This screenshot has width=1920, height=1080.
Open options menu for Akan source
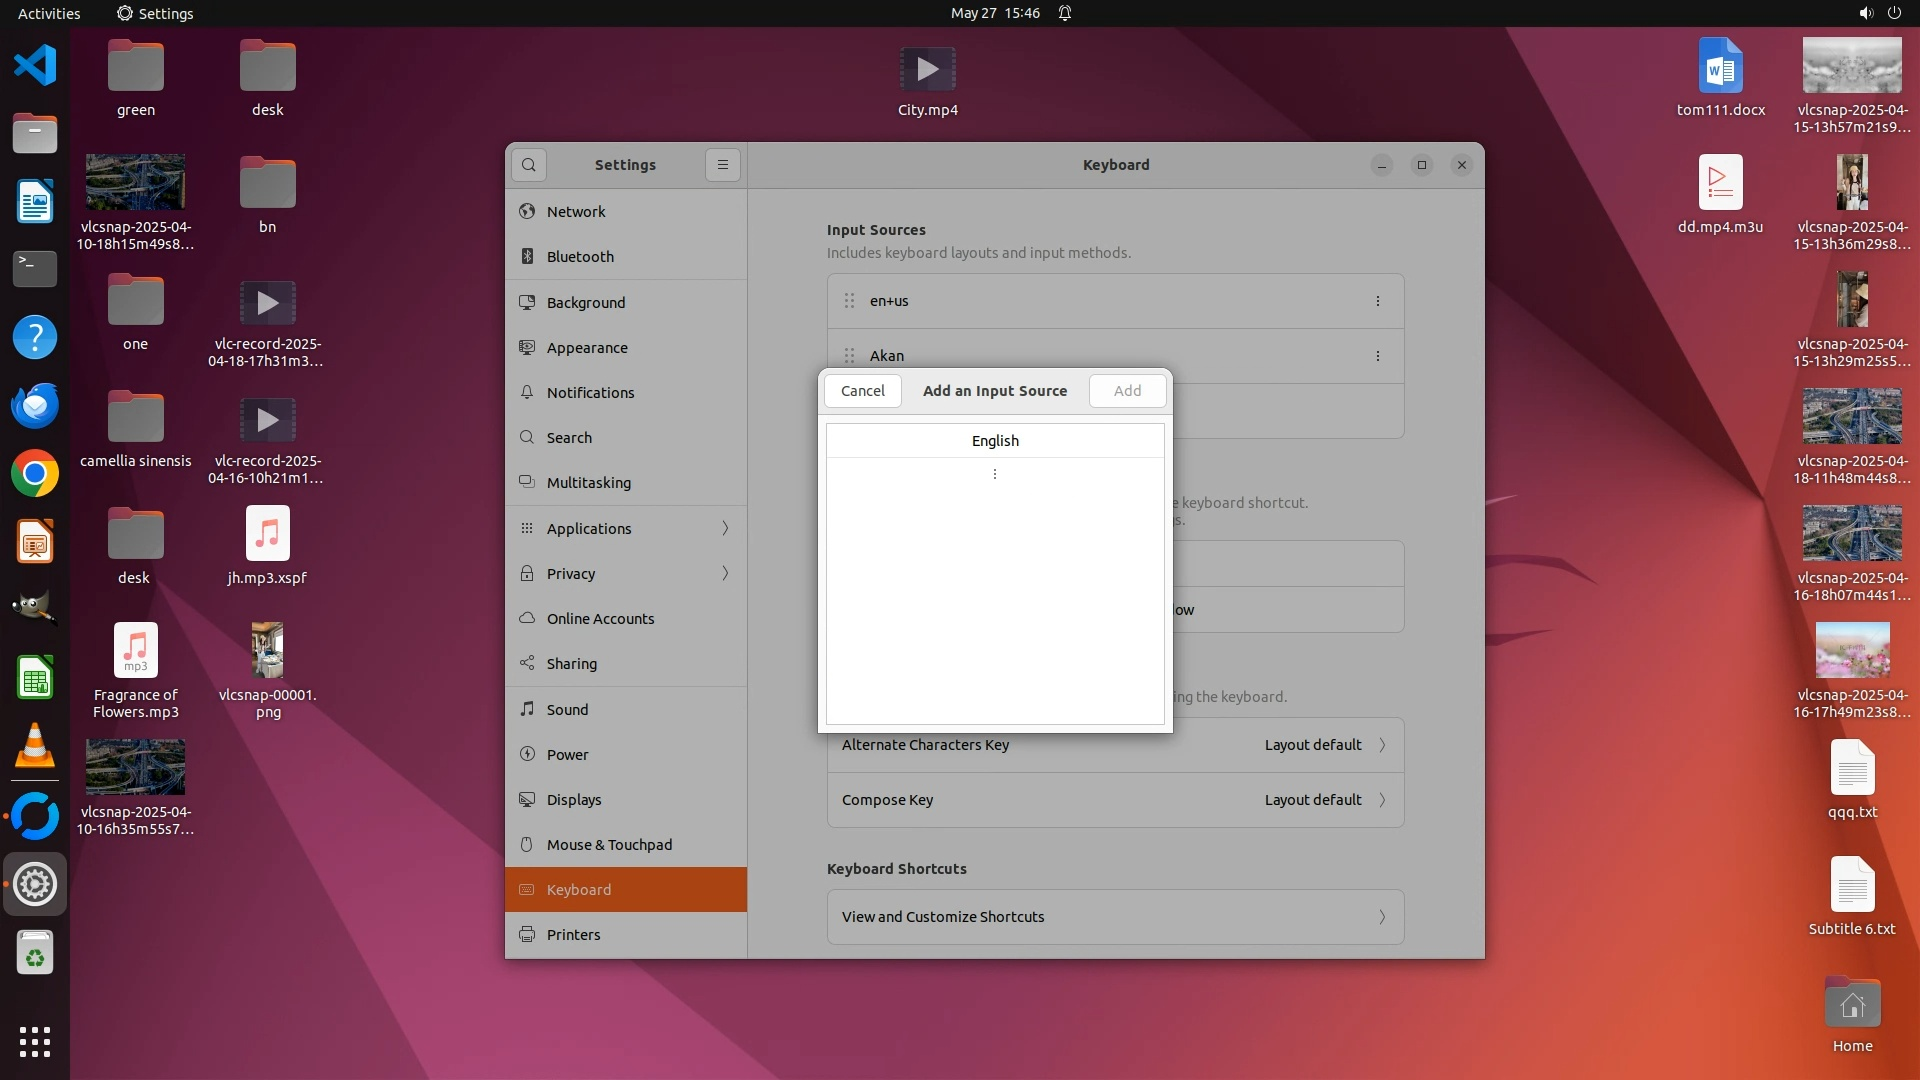[1377, 356]
